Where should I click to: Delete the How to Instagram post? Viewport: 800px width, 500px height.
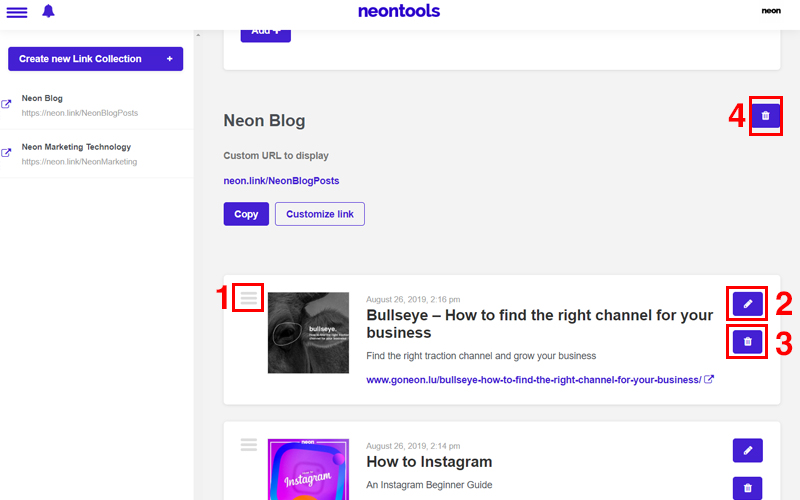click(747, 488)
